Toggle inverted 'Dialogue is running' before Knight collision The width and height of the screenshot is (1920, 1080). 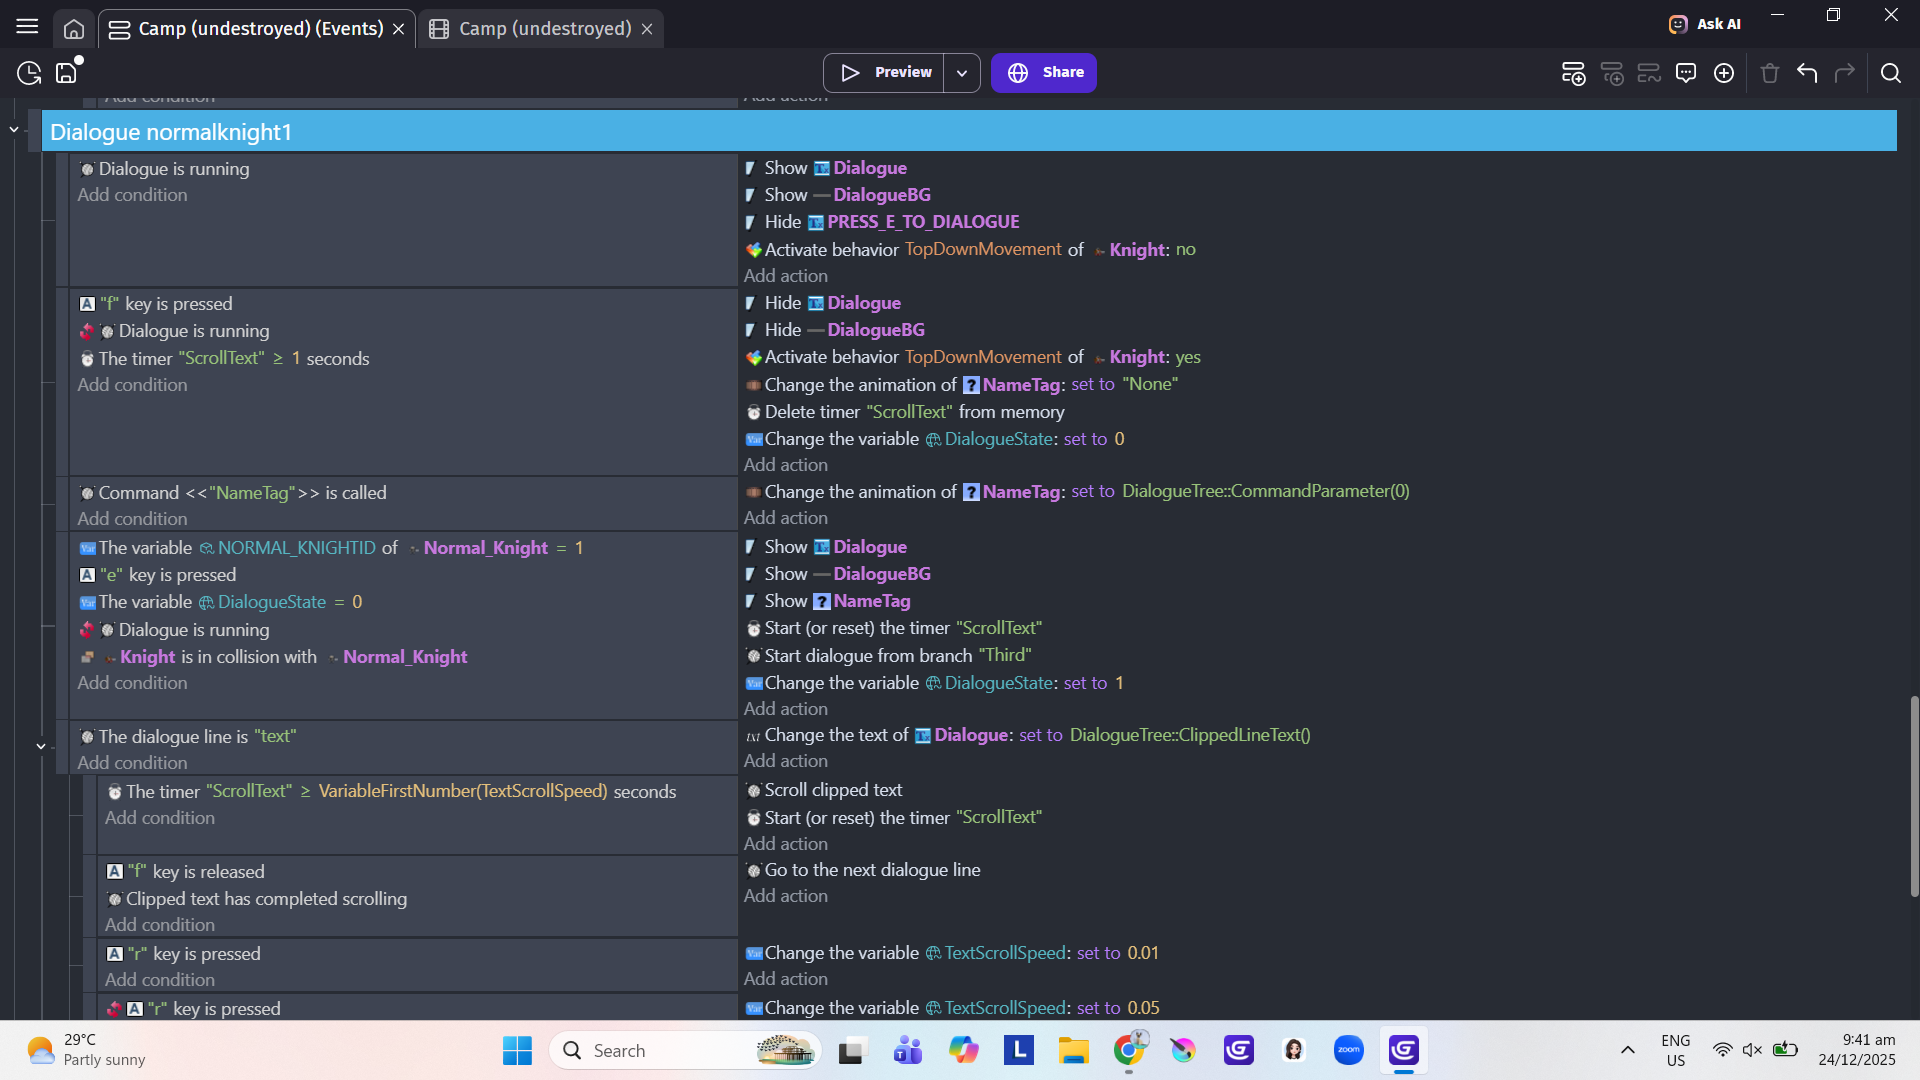(x=87, y=630)
